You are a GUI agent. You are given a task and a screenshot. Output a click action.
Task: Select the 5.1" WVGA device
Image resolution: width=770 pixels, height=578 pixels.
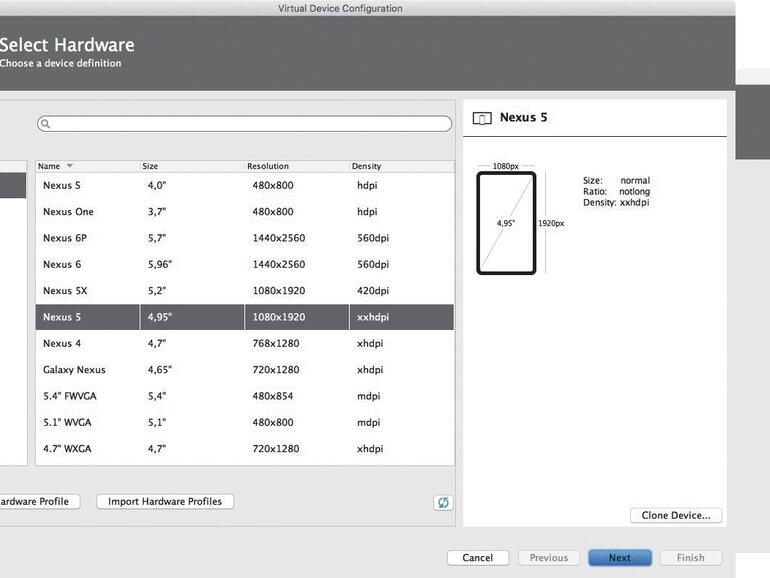tap(67, 423)
